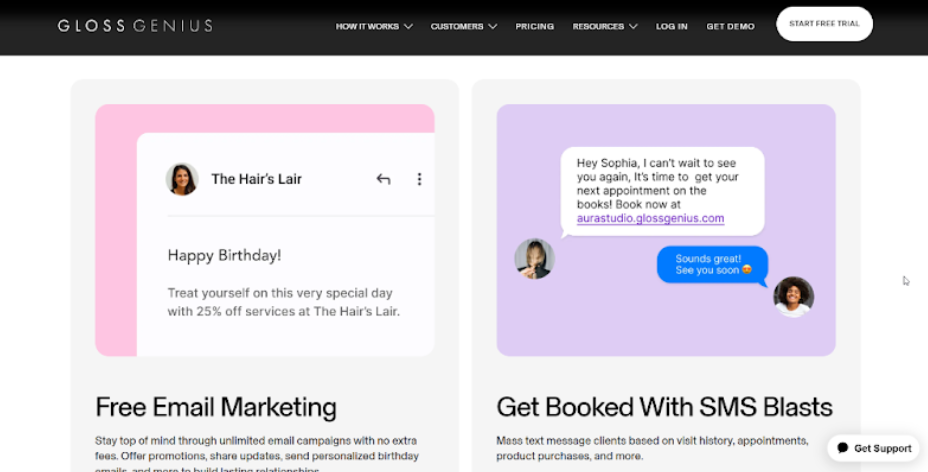Click the blue Sounds great! message bubble
This screenshot has height=472, width=928.
[713, 264]
